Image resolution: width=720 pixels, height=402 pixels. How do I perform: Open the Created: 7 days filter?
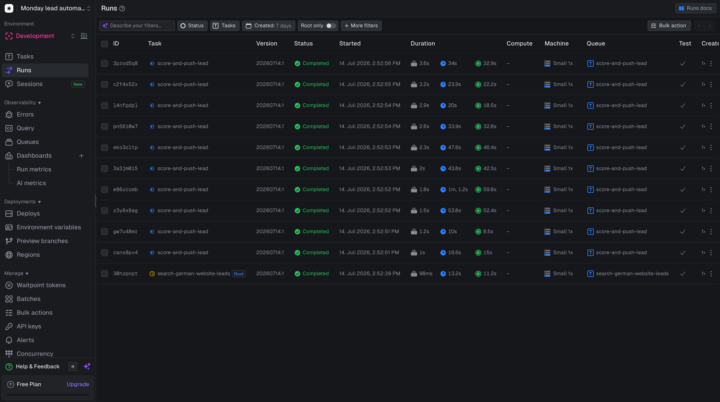pyautogui.click(x=269, y=26)
